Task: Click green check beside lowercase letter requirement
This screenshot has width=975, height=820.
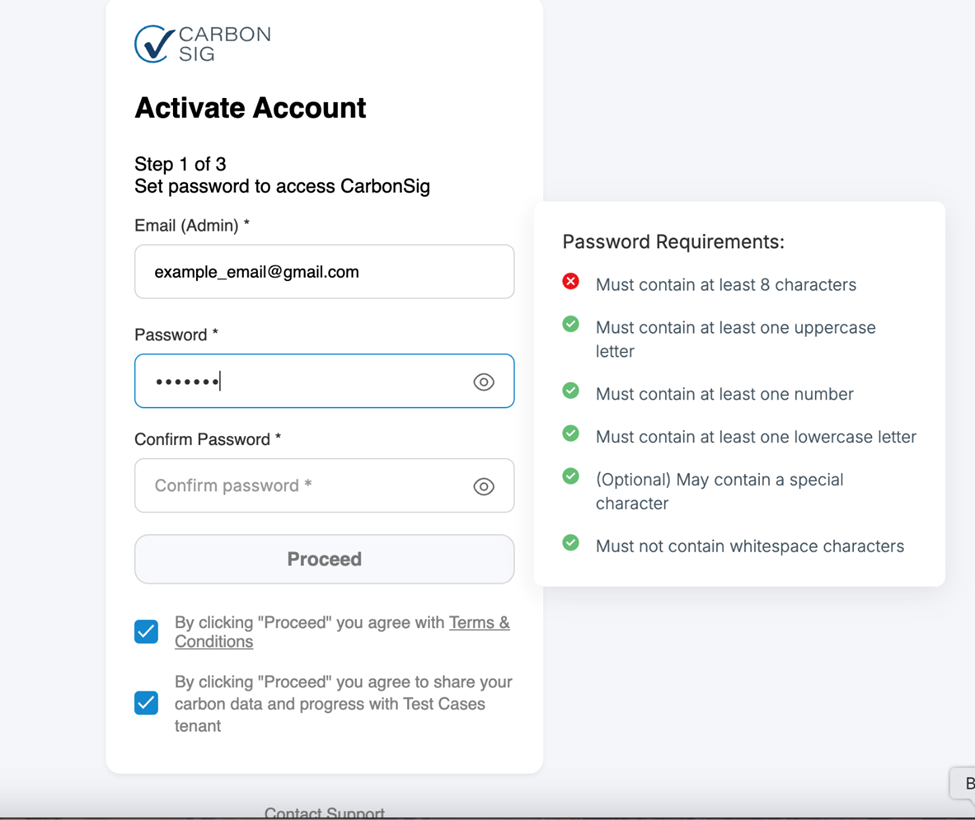Action: [x=571, y=434]
